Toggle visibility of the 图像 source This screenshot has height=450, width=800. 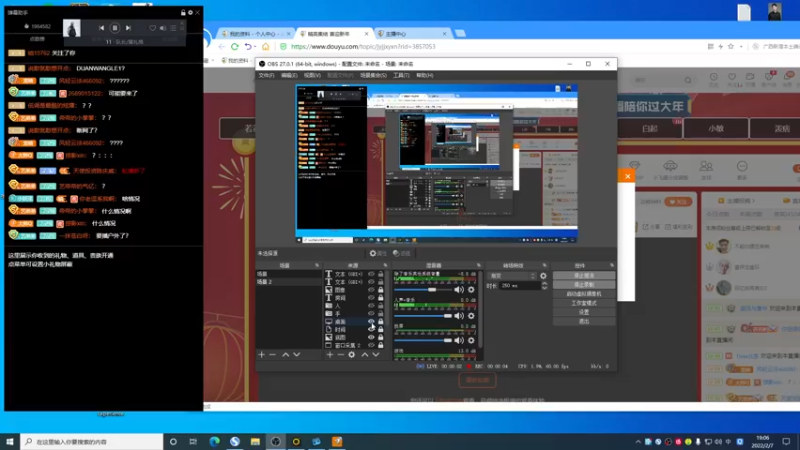tap(371, 290)
